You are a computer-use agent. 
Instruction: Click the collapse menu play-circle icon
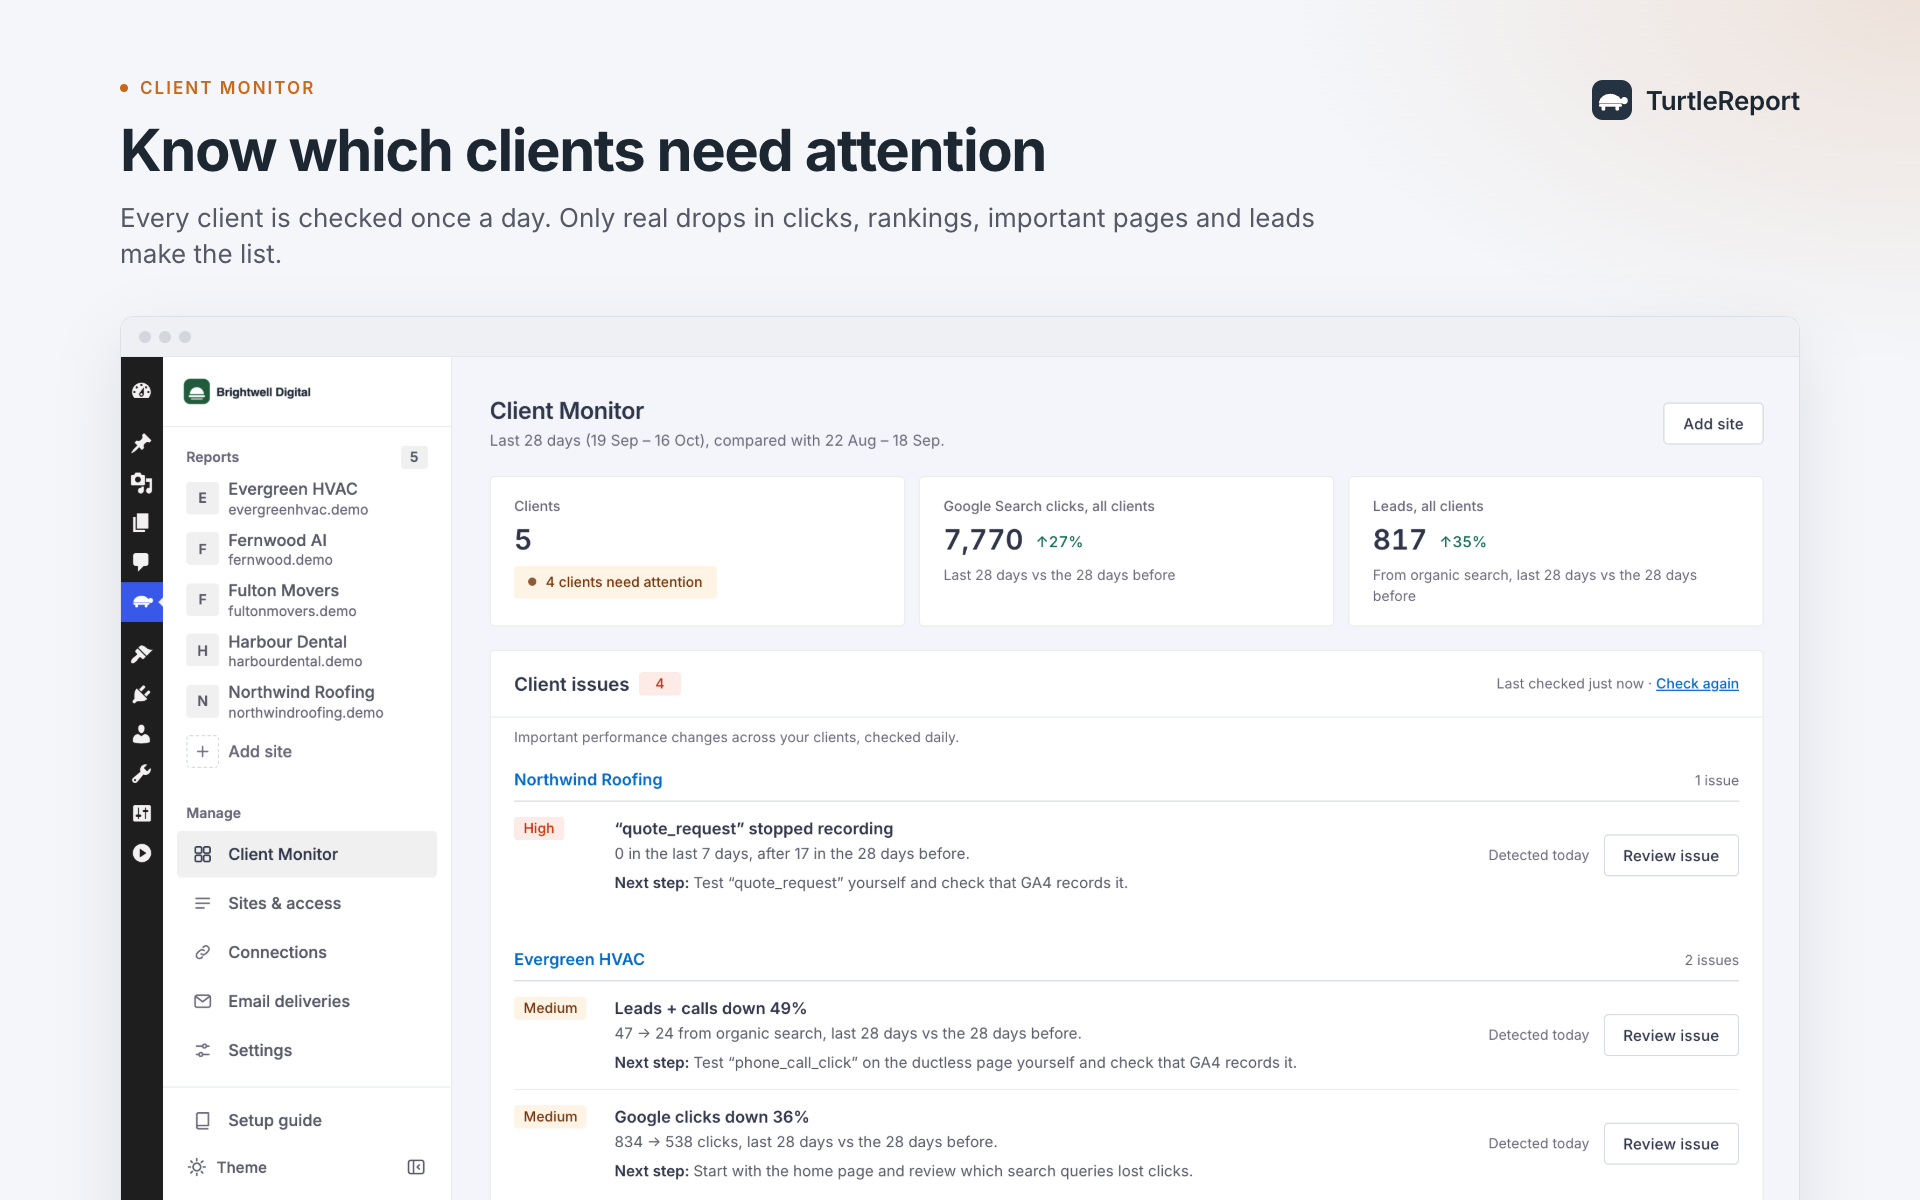point(141,853)
